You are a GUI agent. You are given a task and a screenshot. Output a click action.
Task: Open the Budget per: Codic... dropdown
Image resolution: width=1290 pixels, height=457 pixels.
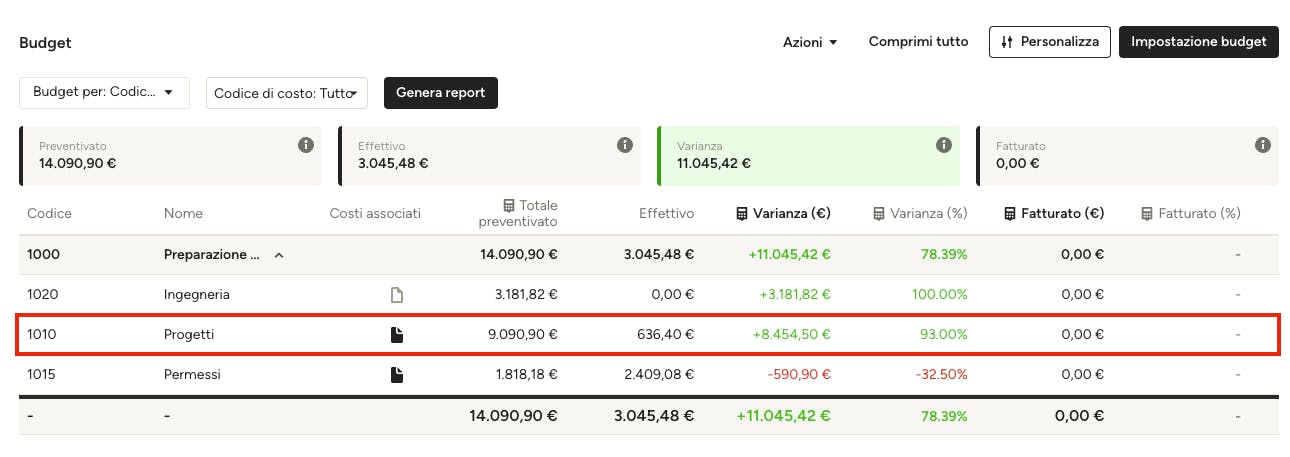click(x=104, y=92)
